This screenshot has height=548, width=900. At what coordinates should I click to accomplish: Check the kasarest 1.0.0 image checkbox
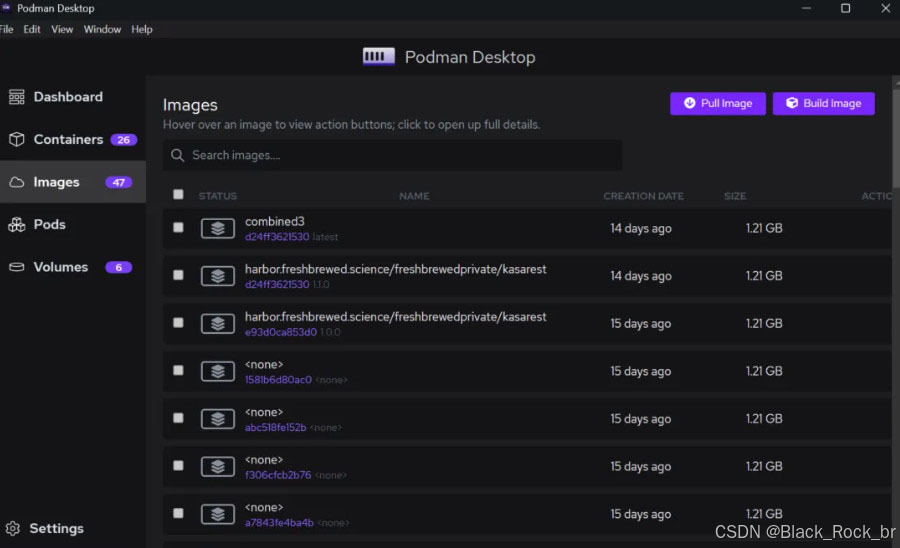(x=179, y=323)
